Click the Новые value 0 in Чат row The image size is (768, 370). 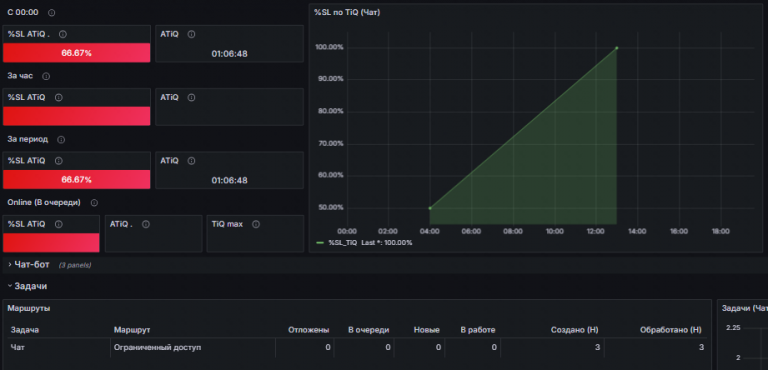click(x=438, y=347)
